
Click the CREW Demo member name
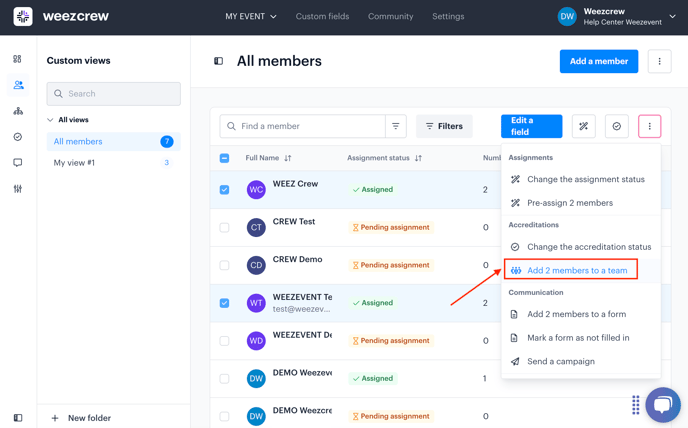[x=297, y=259]
